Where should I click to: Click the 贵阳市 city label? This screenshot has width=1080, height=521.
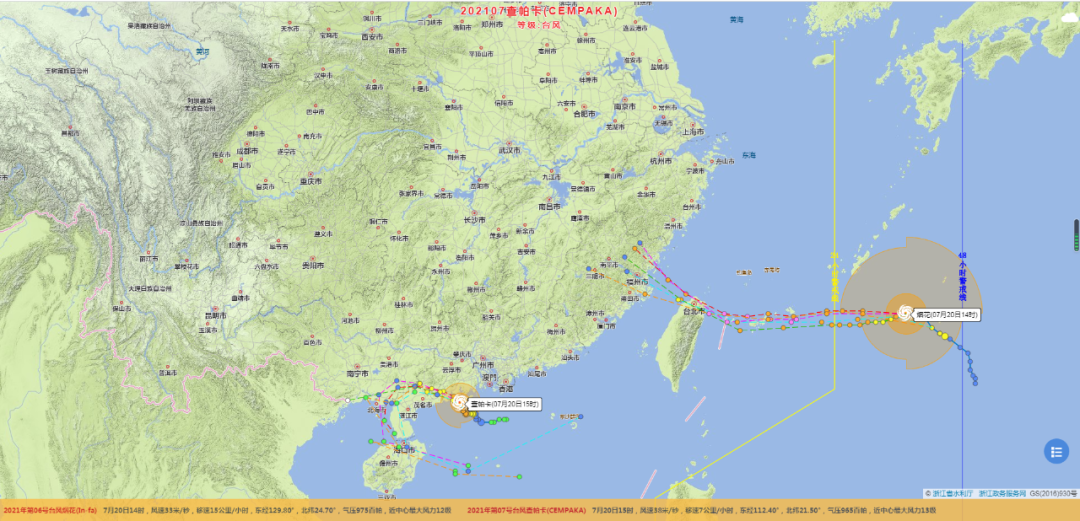(313, 265)
